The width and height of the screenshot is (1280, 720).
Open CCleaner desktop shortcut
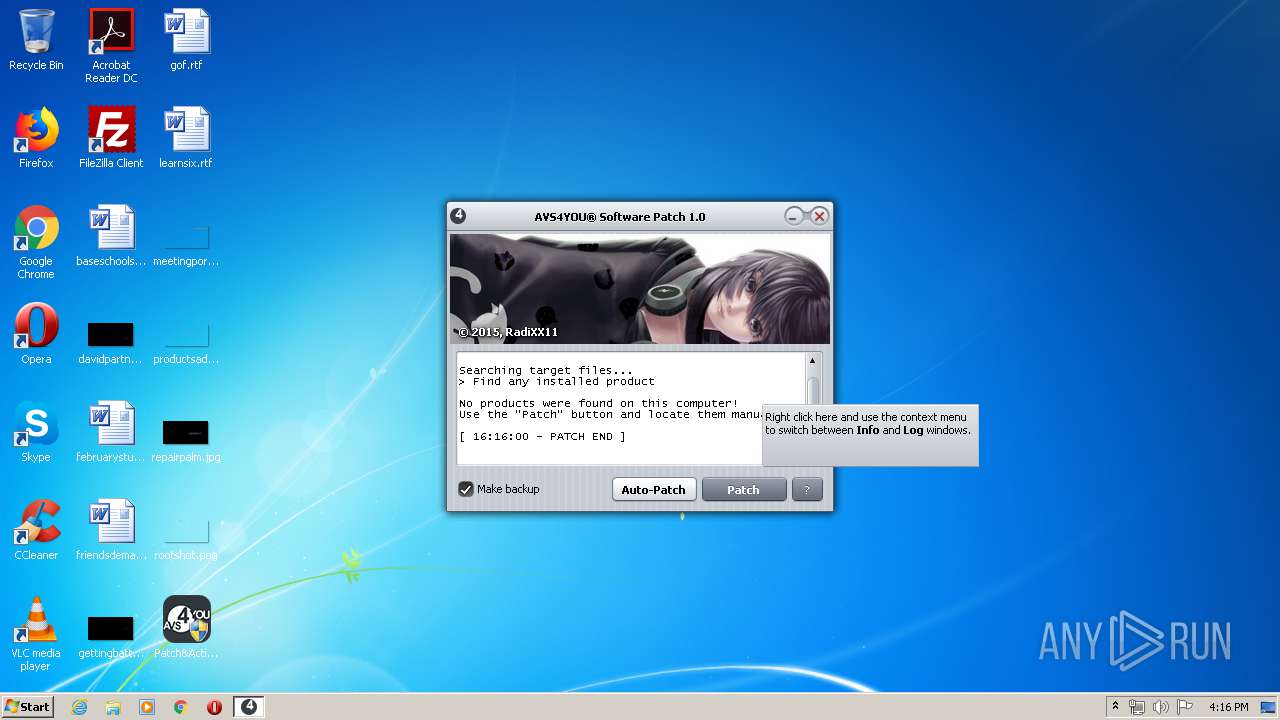pyautogui.click(x=36, y=530)
